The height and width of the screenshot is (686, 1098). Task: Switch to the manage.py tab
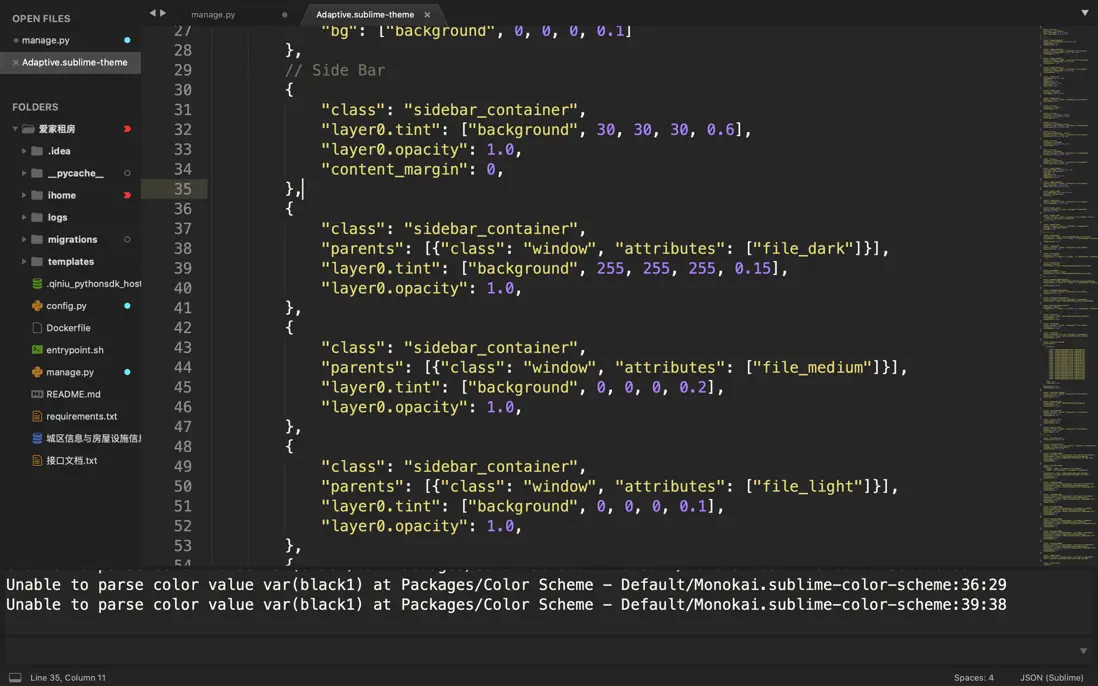pos(214,15)
